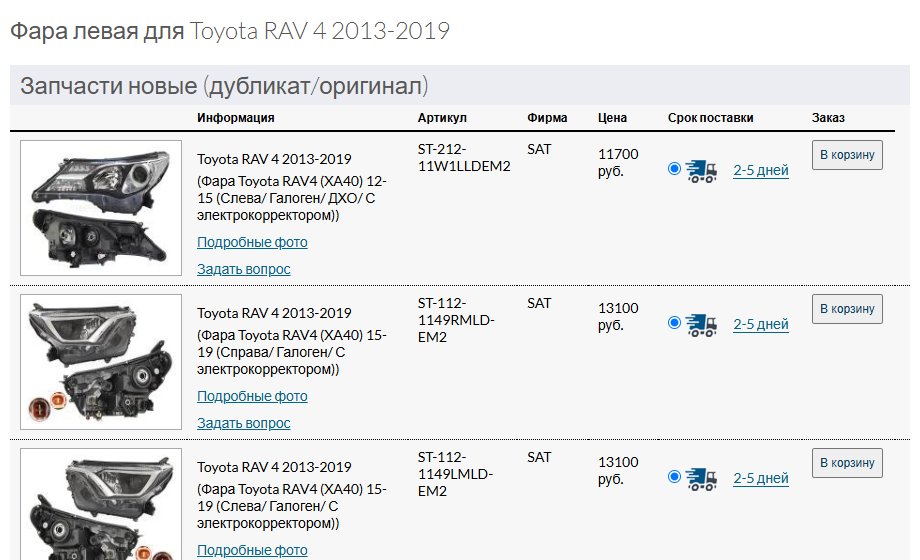
Task: Open 'Подробные фото' for the 12-15 headlight
Action: tap(252, 242)
